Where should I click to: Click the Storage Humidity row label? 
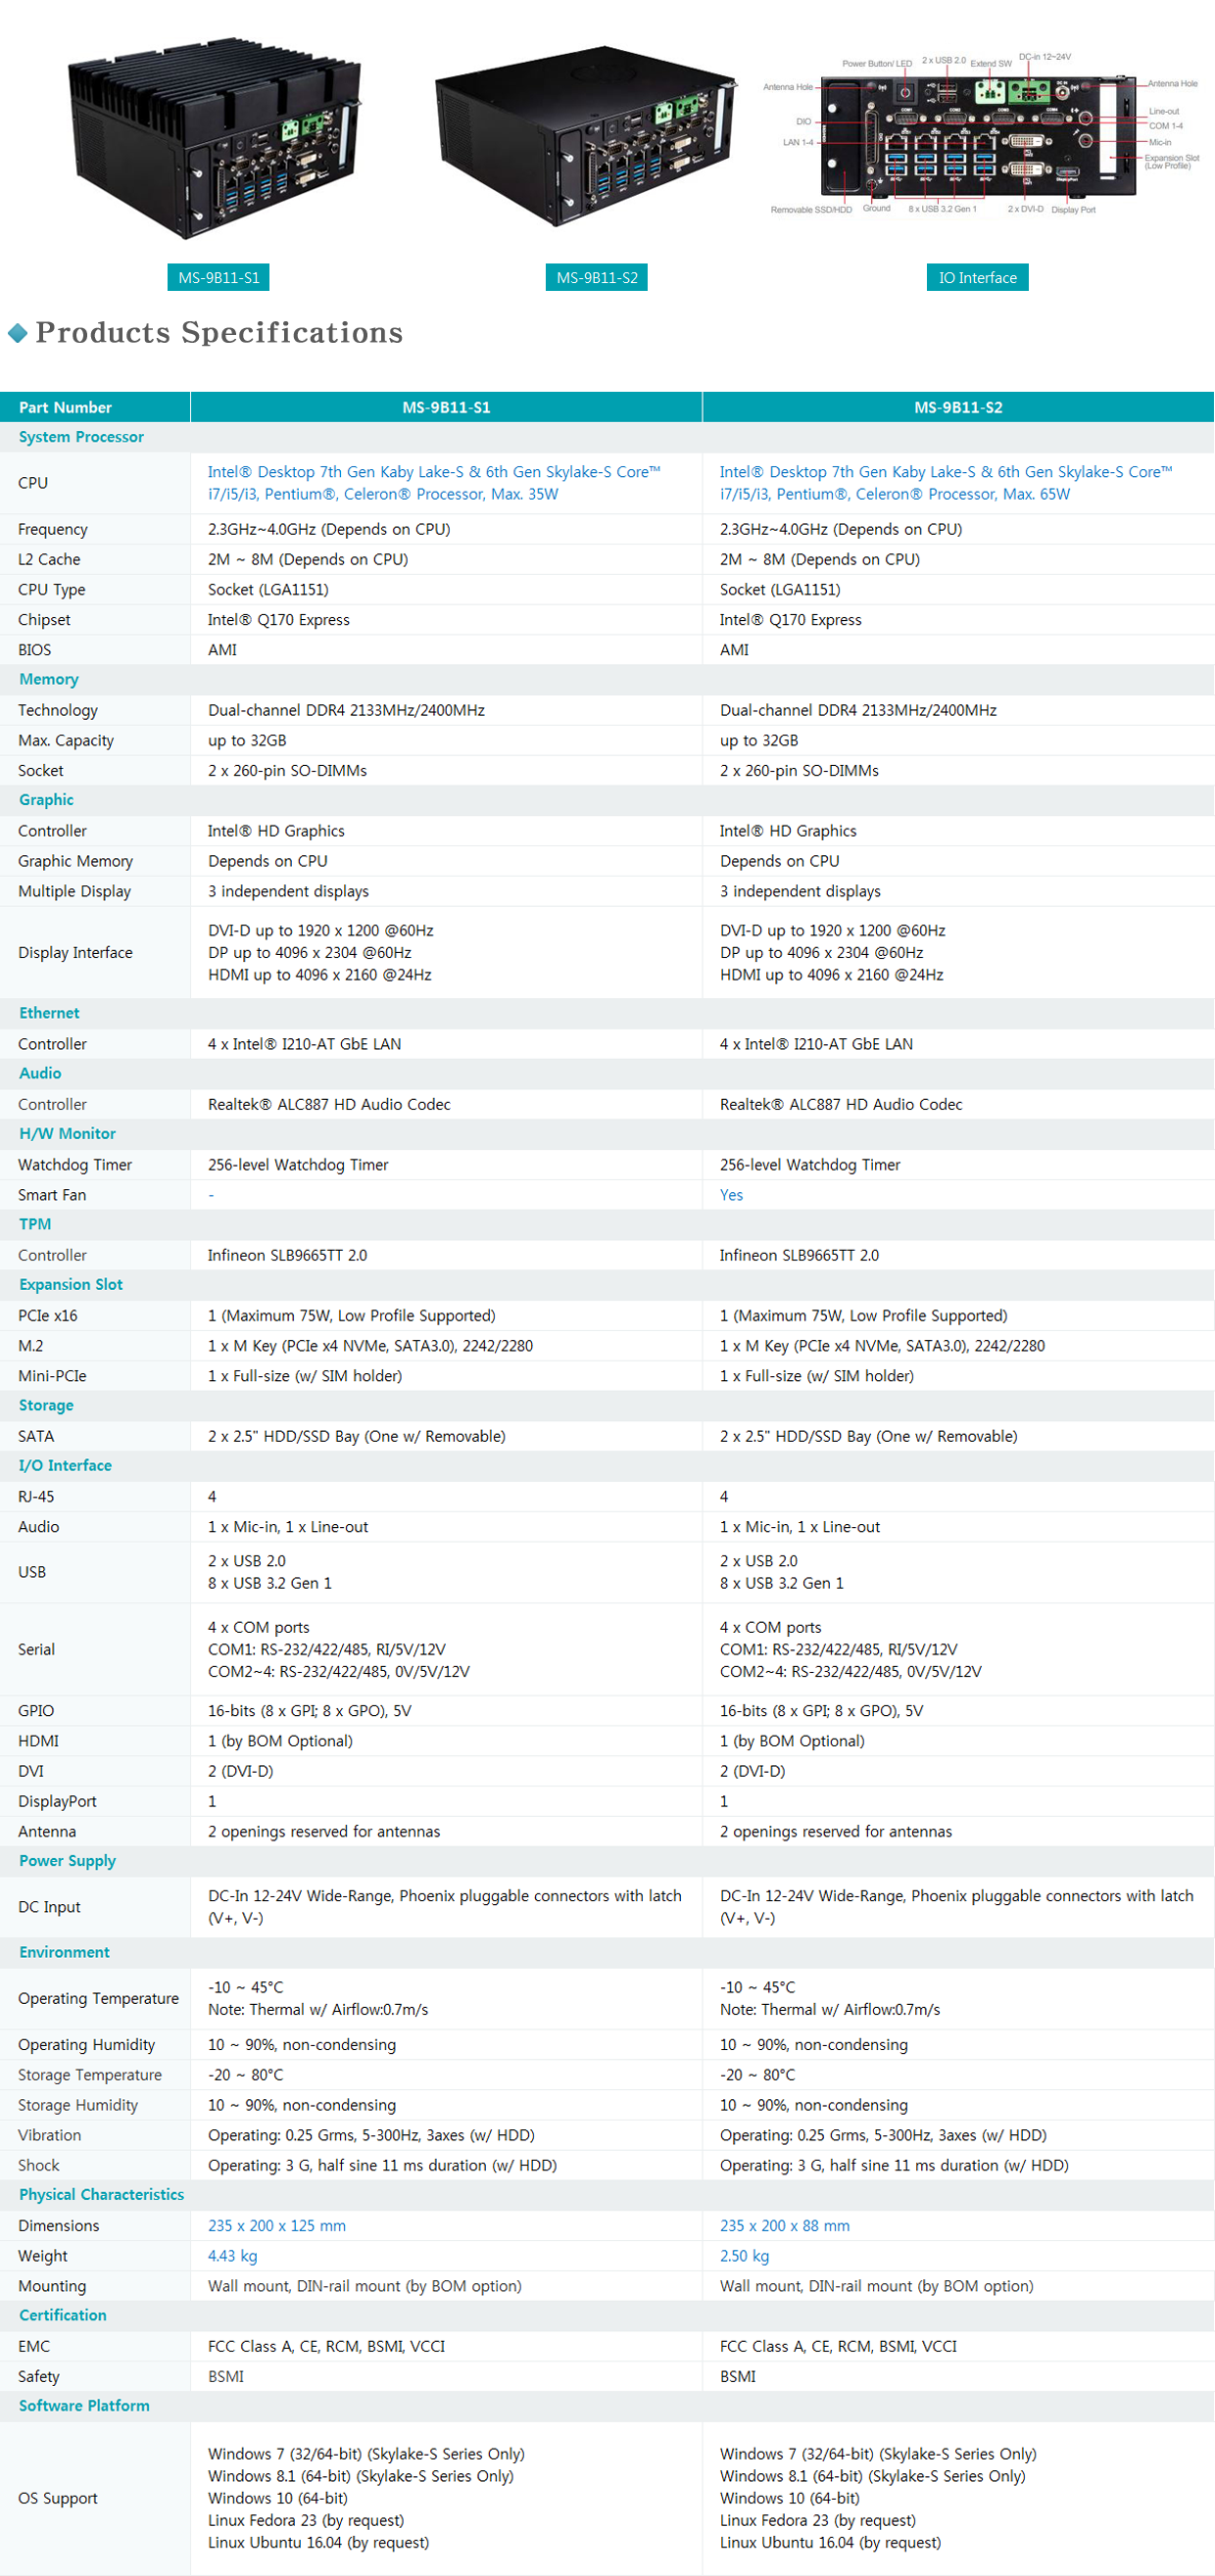coord(78,2105)
